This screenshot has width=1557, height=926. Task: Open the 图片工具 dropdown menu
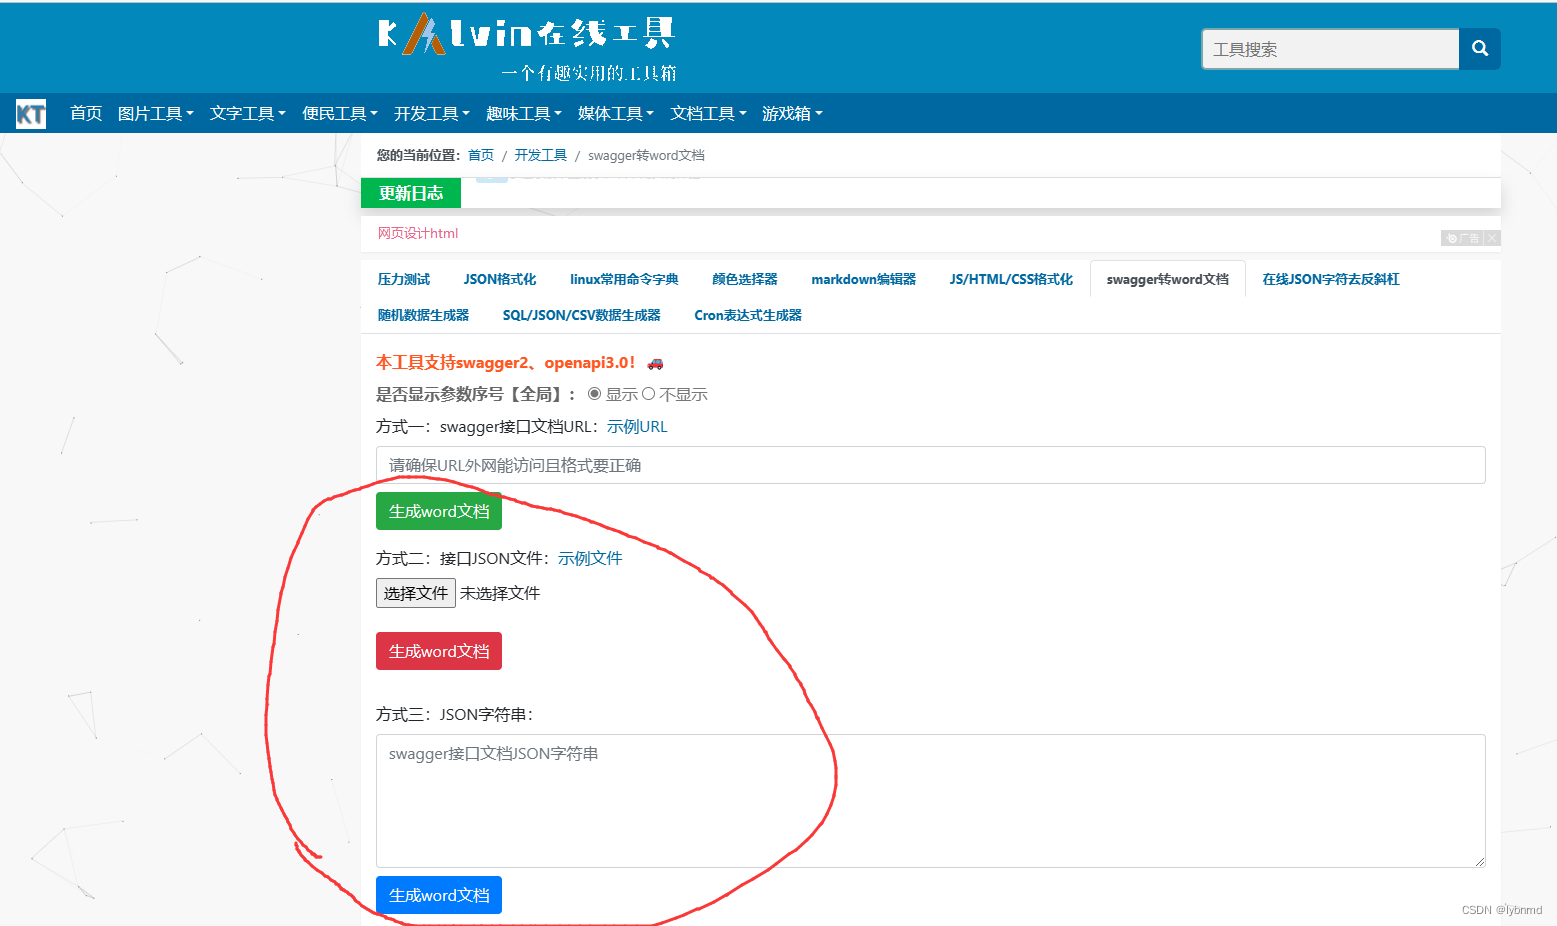[x=155, y=113]
